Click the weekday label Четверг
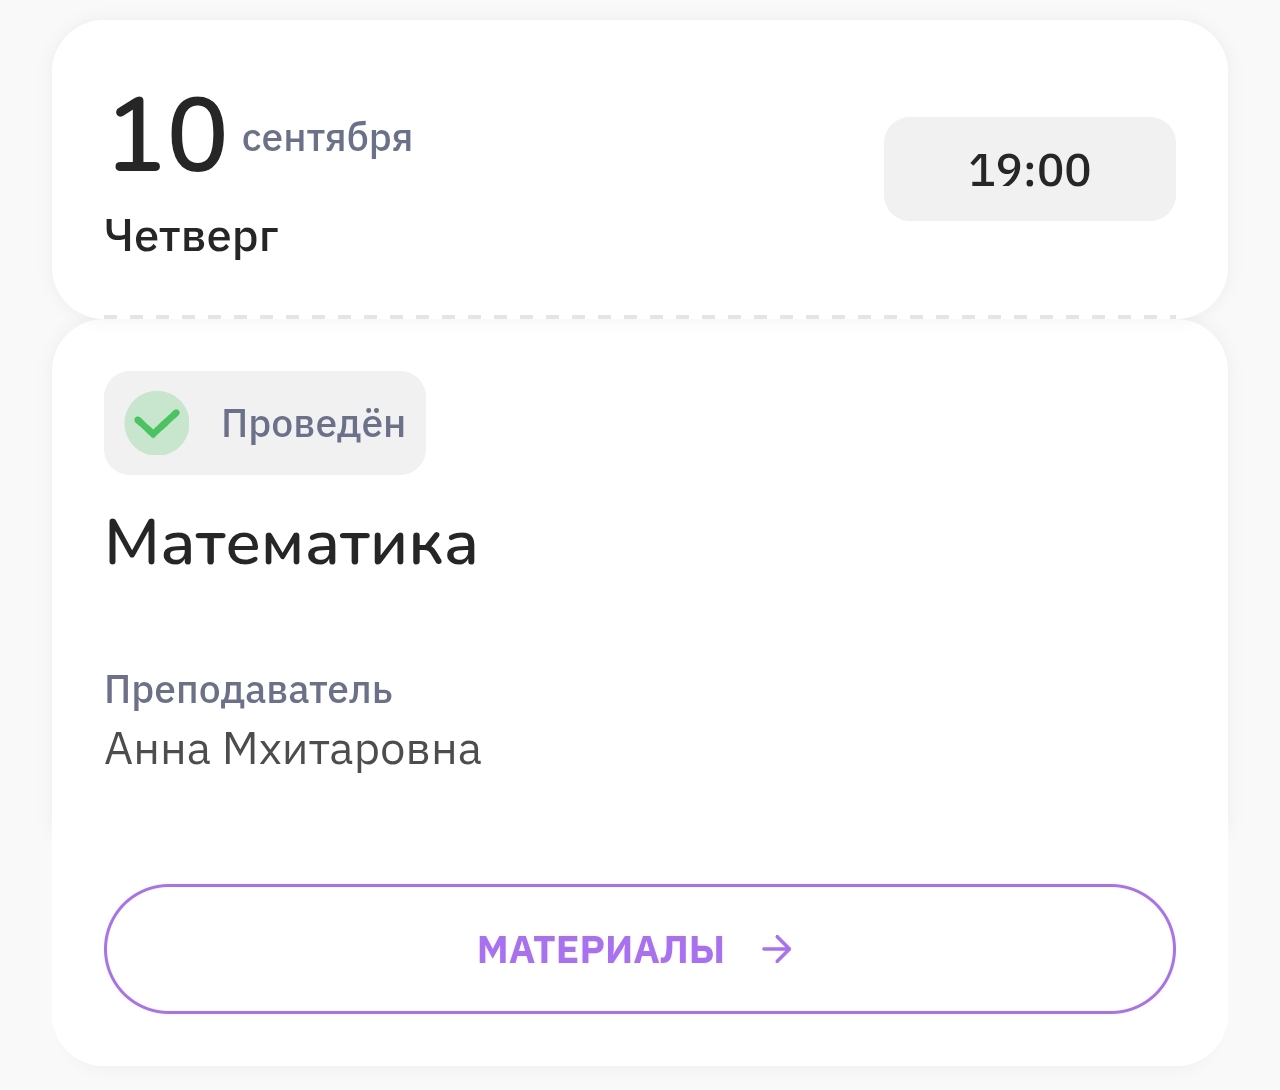The image size is (1280, 1090). [191, 237]
